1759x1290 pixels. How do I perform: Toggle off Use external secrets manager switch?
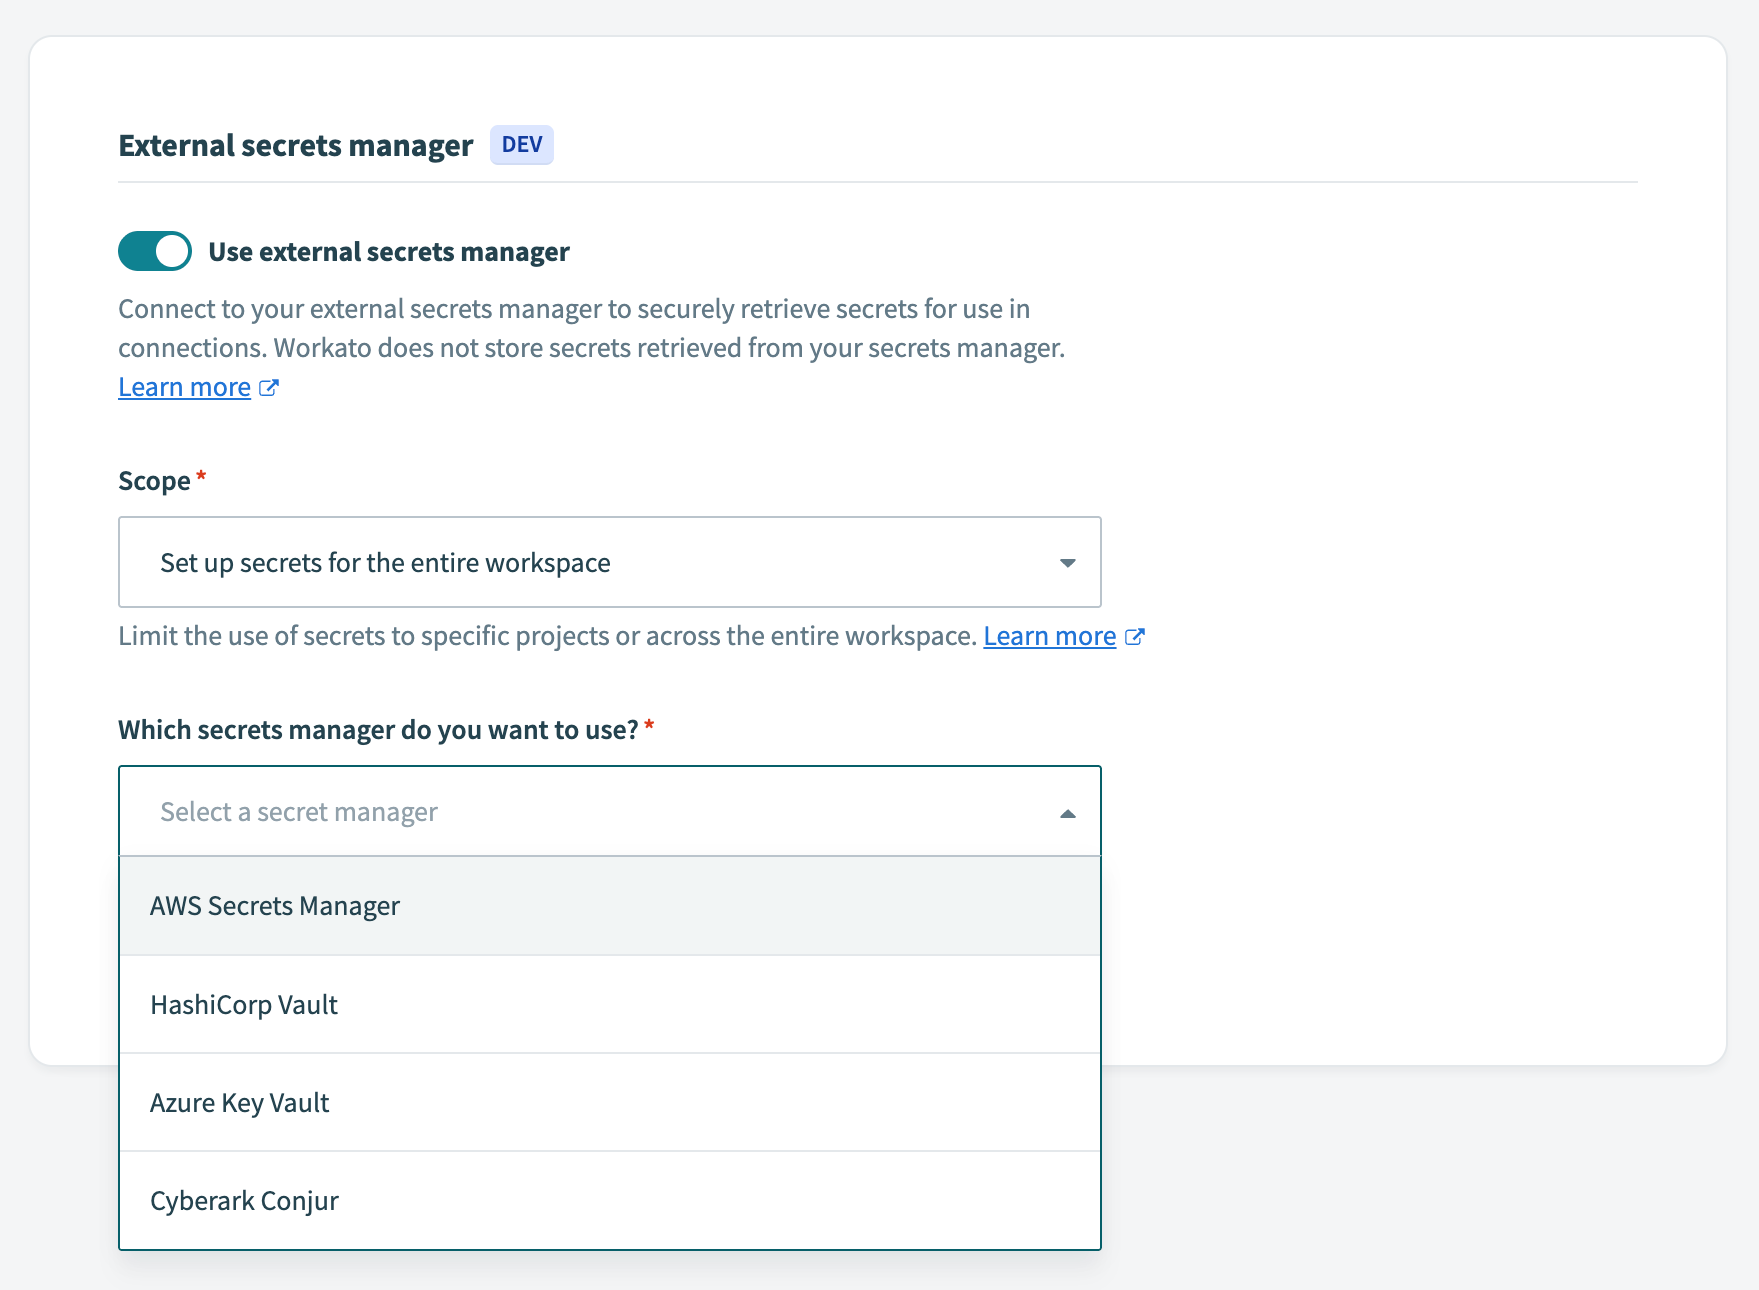[155, 251]
